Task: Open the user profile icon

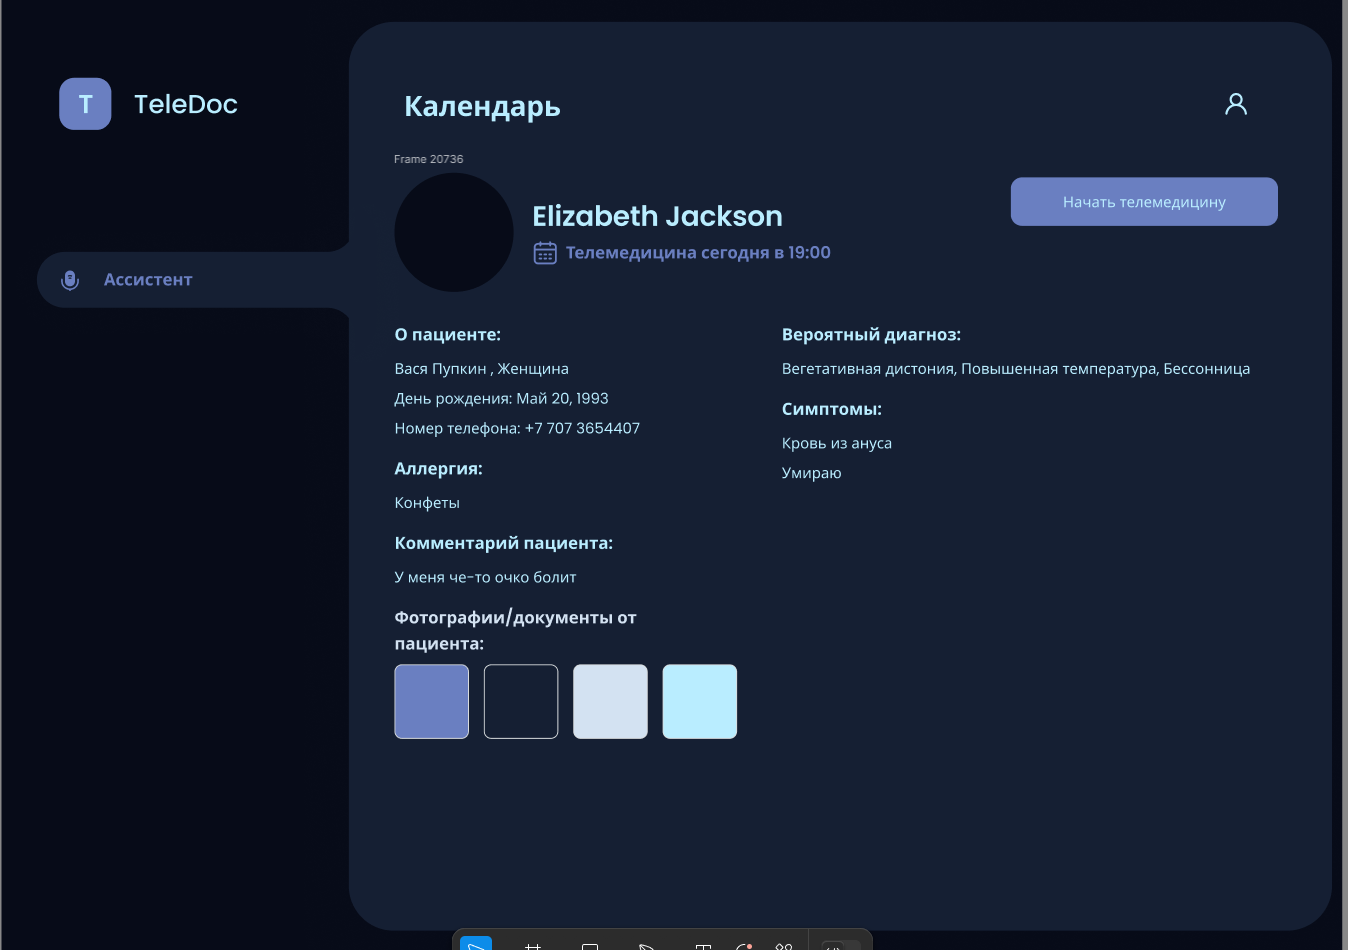Action: tap(1236, 104)
